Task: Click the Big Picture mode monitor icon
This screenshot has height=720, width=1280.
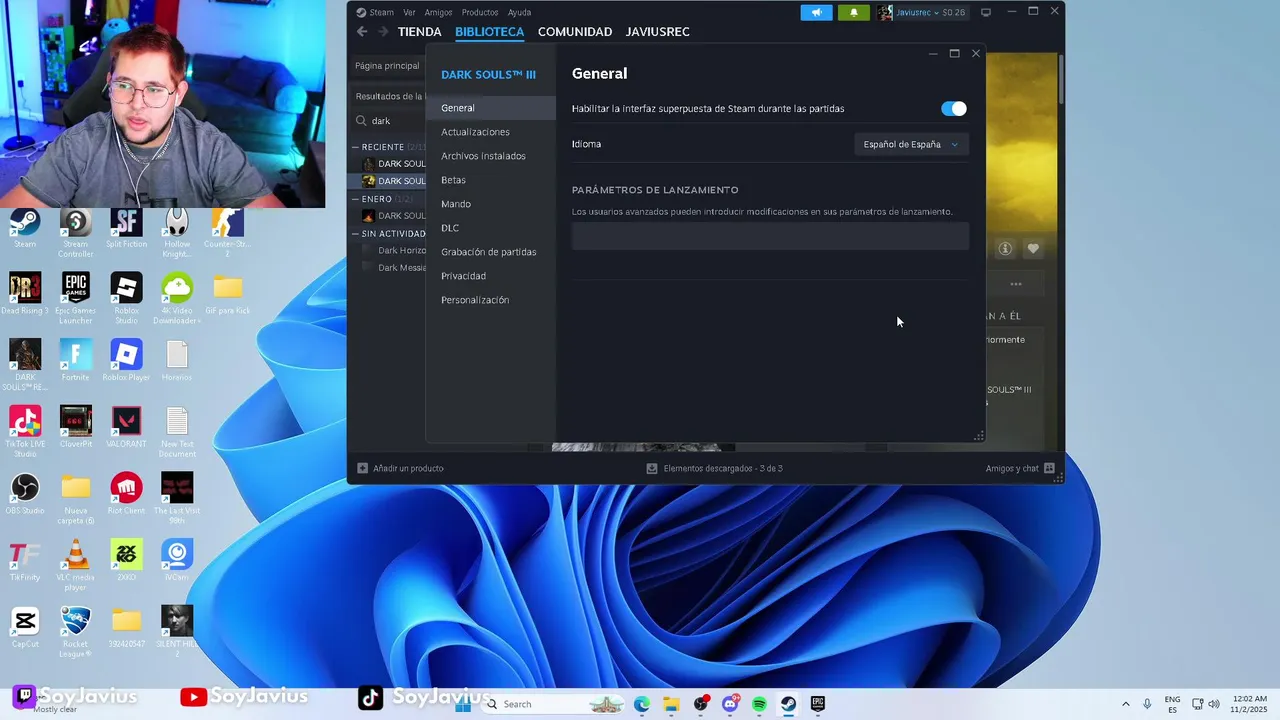Action: tap(986, 12)
